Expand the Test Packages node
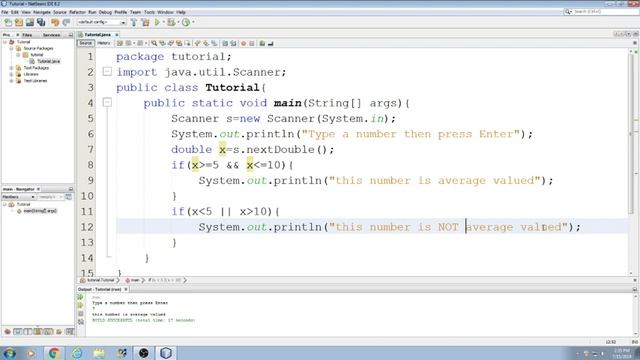This screenshot has width=640, height=360. coord(11,68)
